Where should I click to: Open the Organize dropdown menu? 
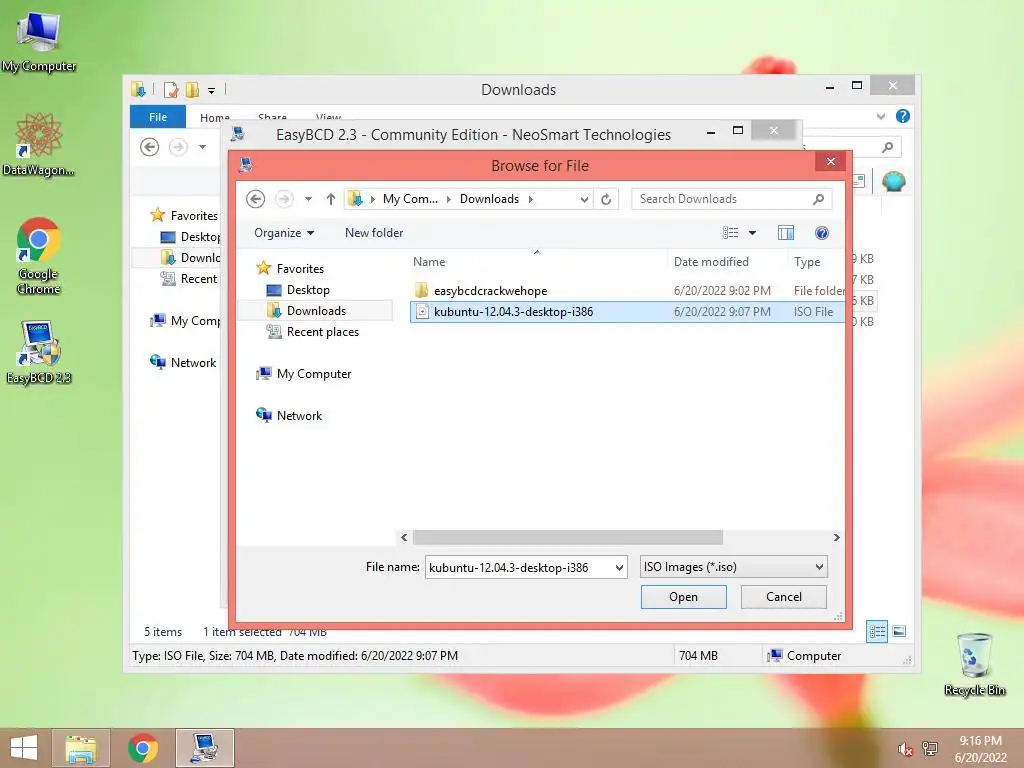pyautogui.click(x=284, y=233)
